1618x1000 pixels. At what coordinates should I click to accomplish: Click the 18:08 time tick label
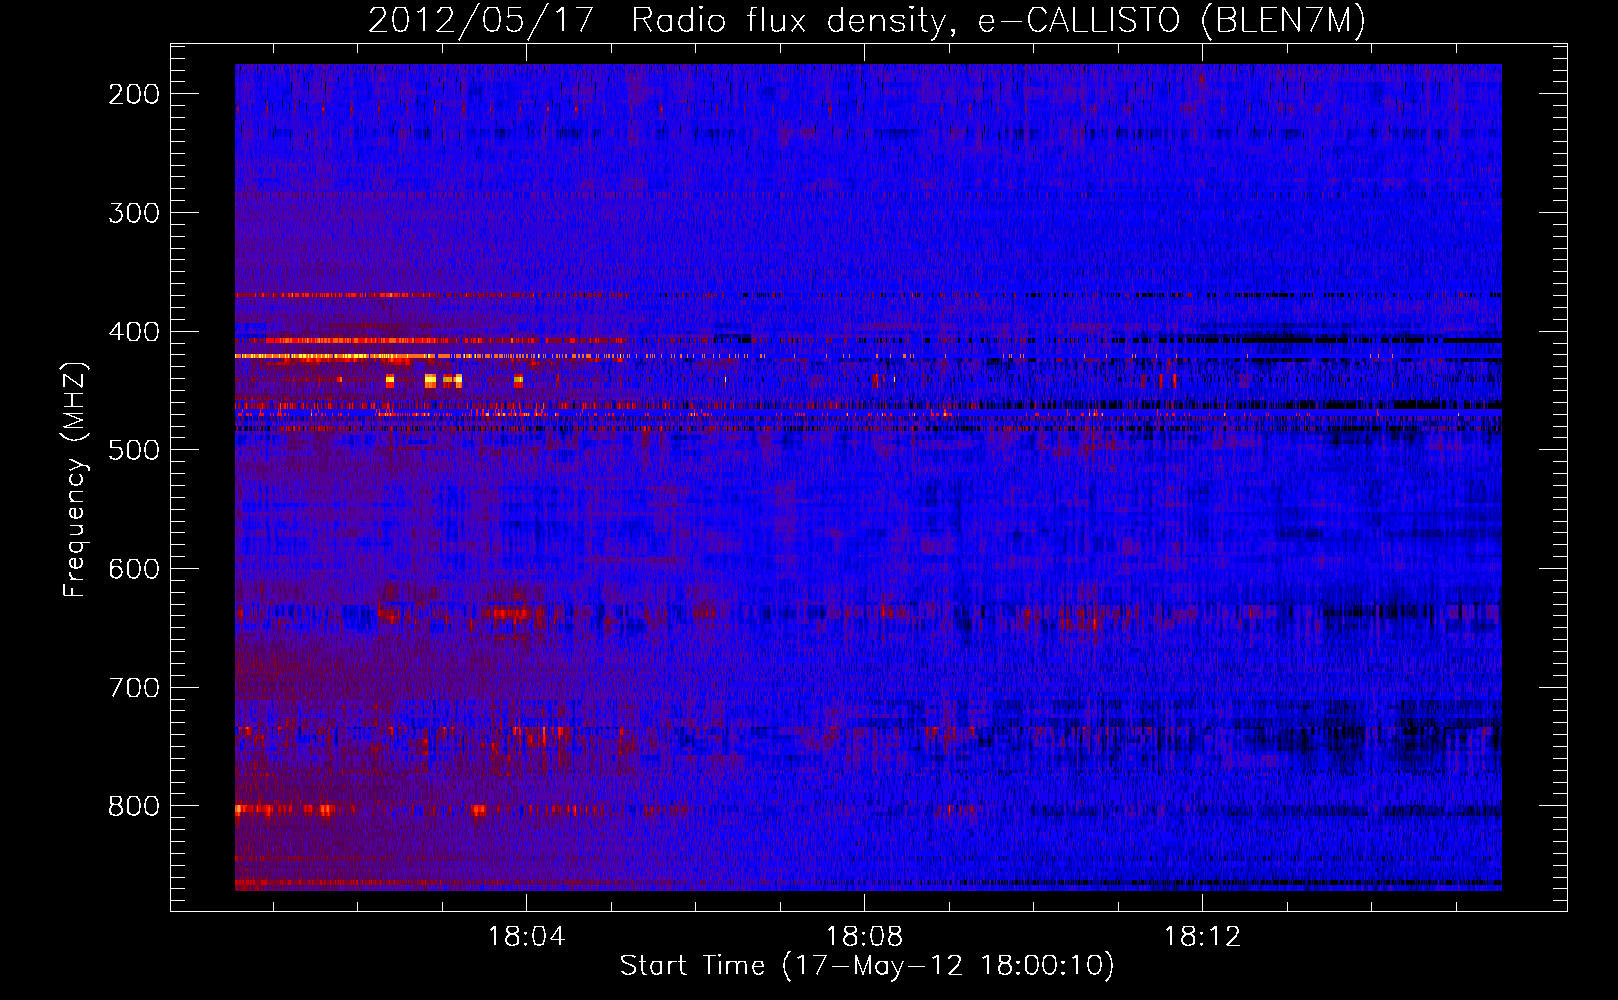[x=864, y=937]
